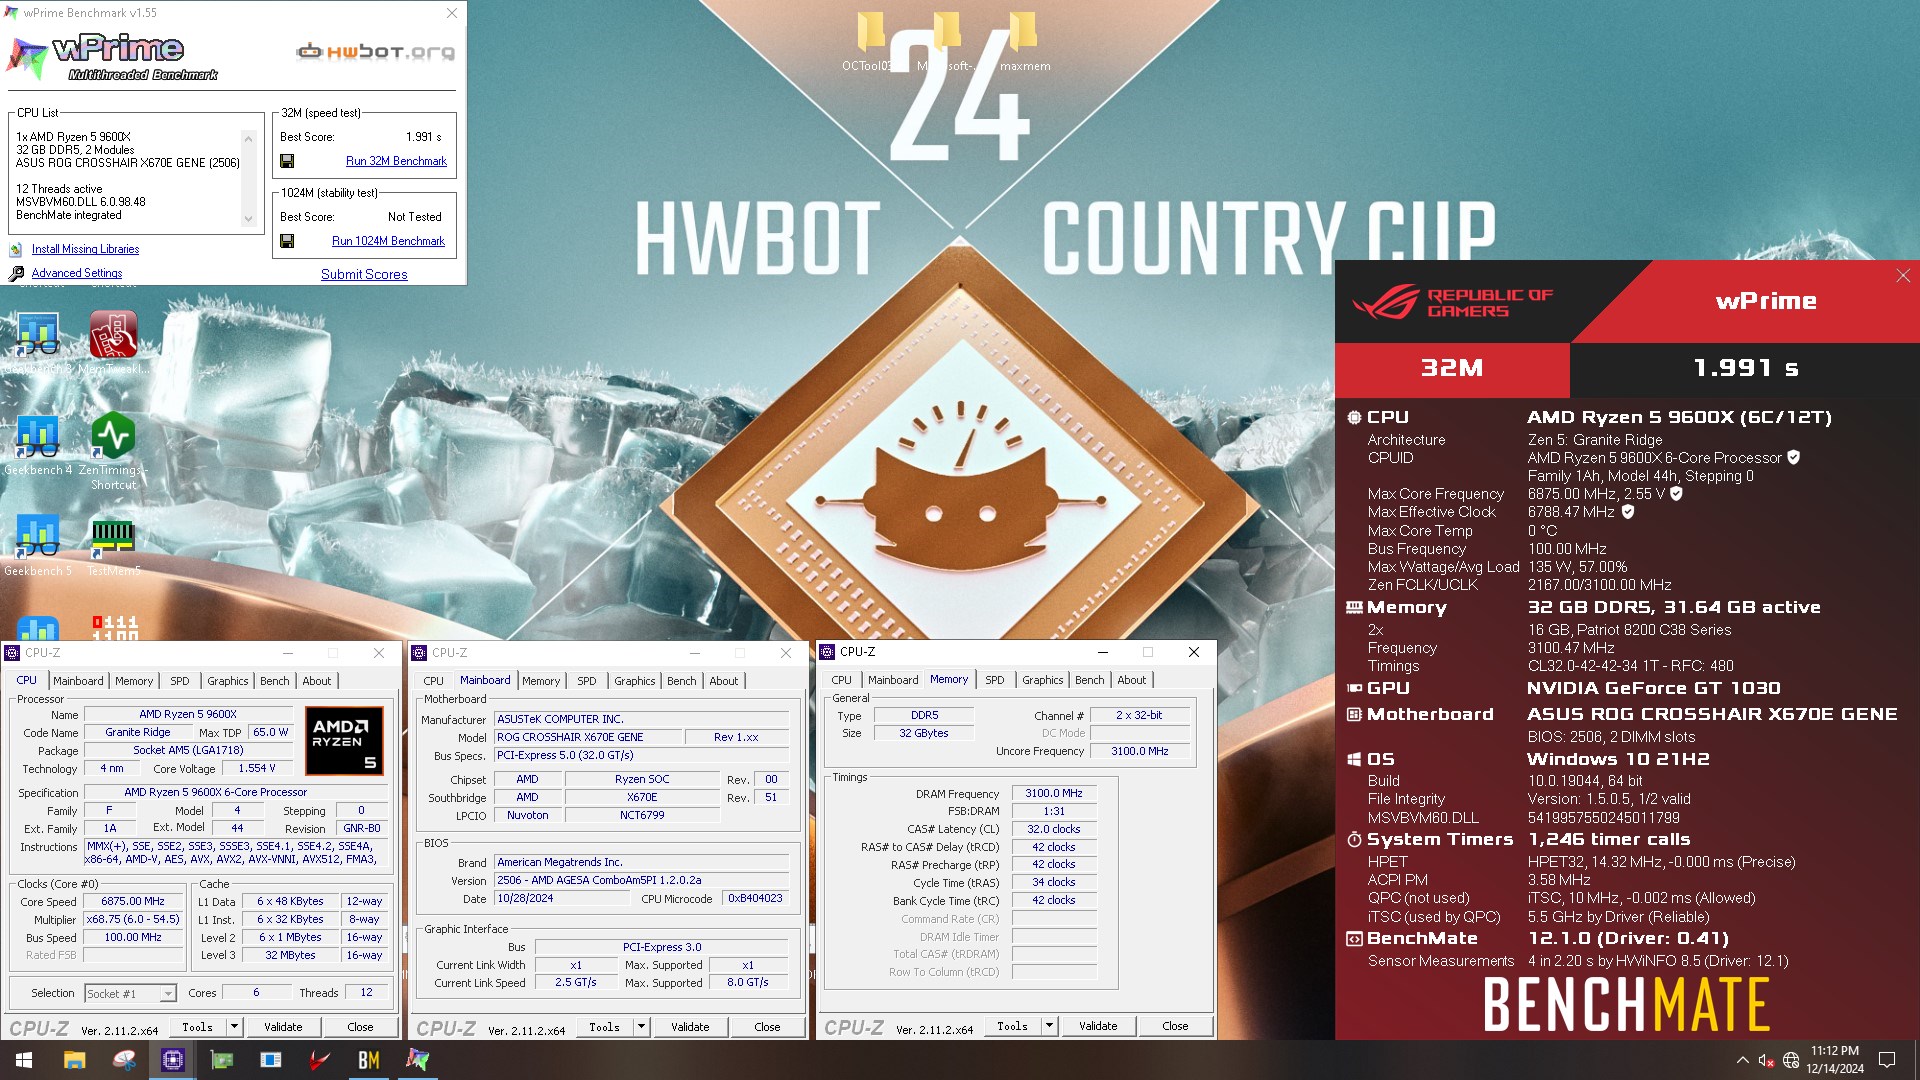Image resolution: width=1920 pixels, height=1080 pixels.
Task: Click CPU List scrollbar down arrow in wPrime
Action: [x=248, y=219]
